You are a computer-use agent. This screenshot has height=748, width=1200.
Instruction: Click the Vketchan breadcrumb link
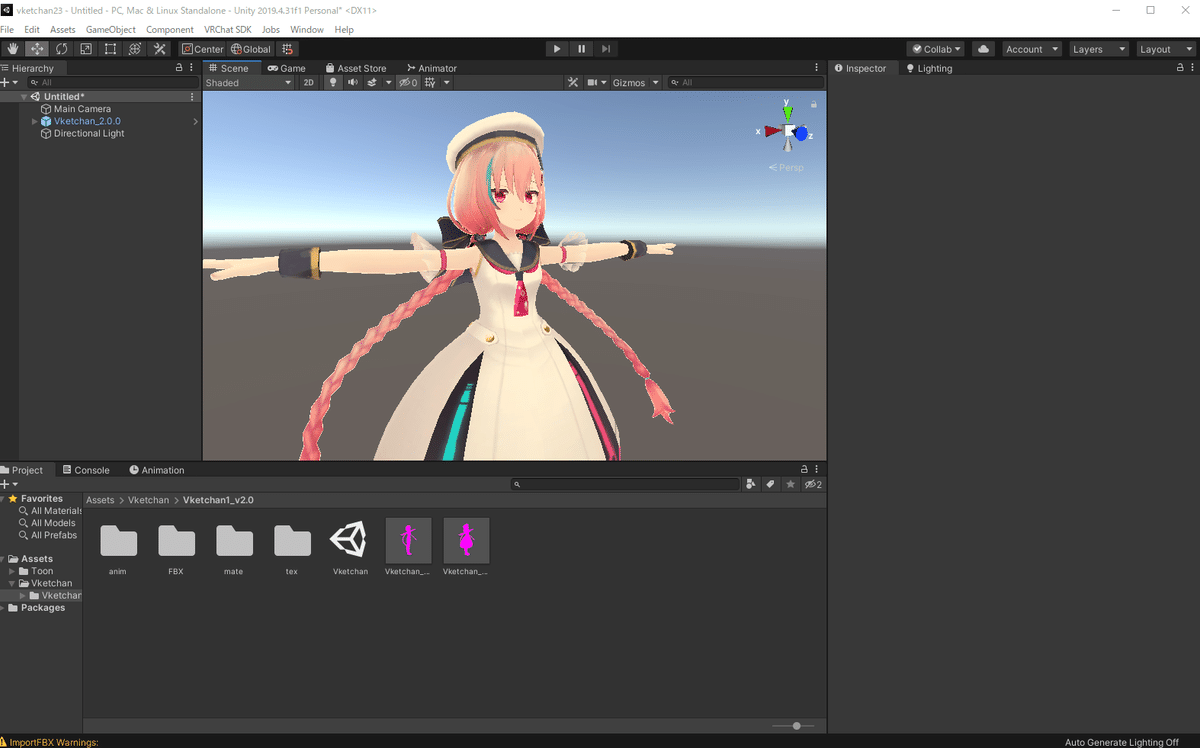point(148,499)
